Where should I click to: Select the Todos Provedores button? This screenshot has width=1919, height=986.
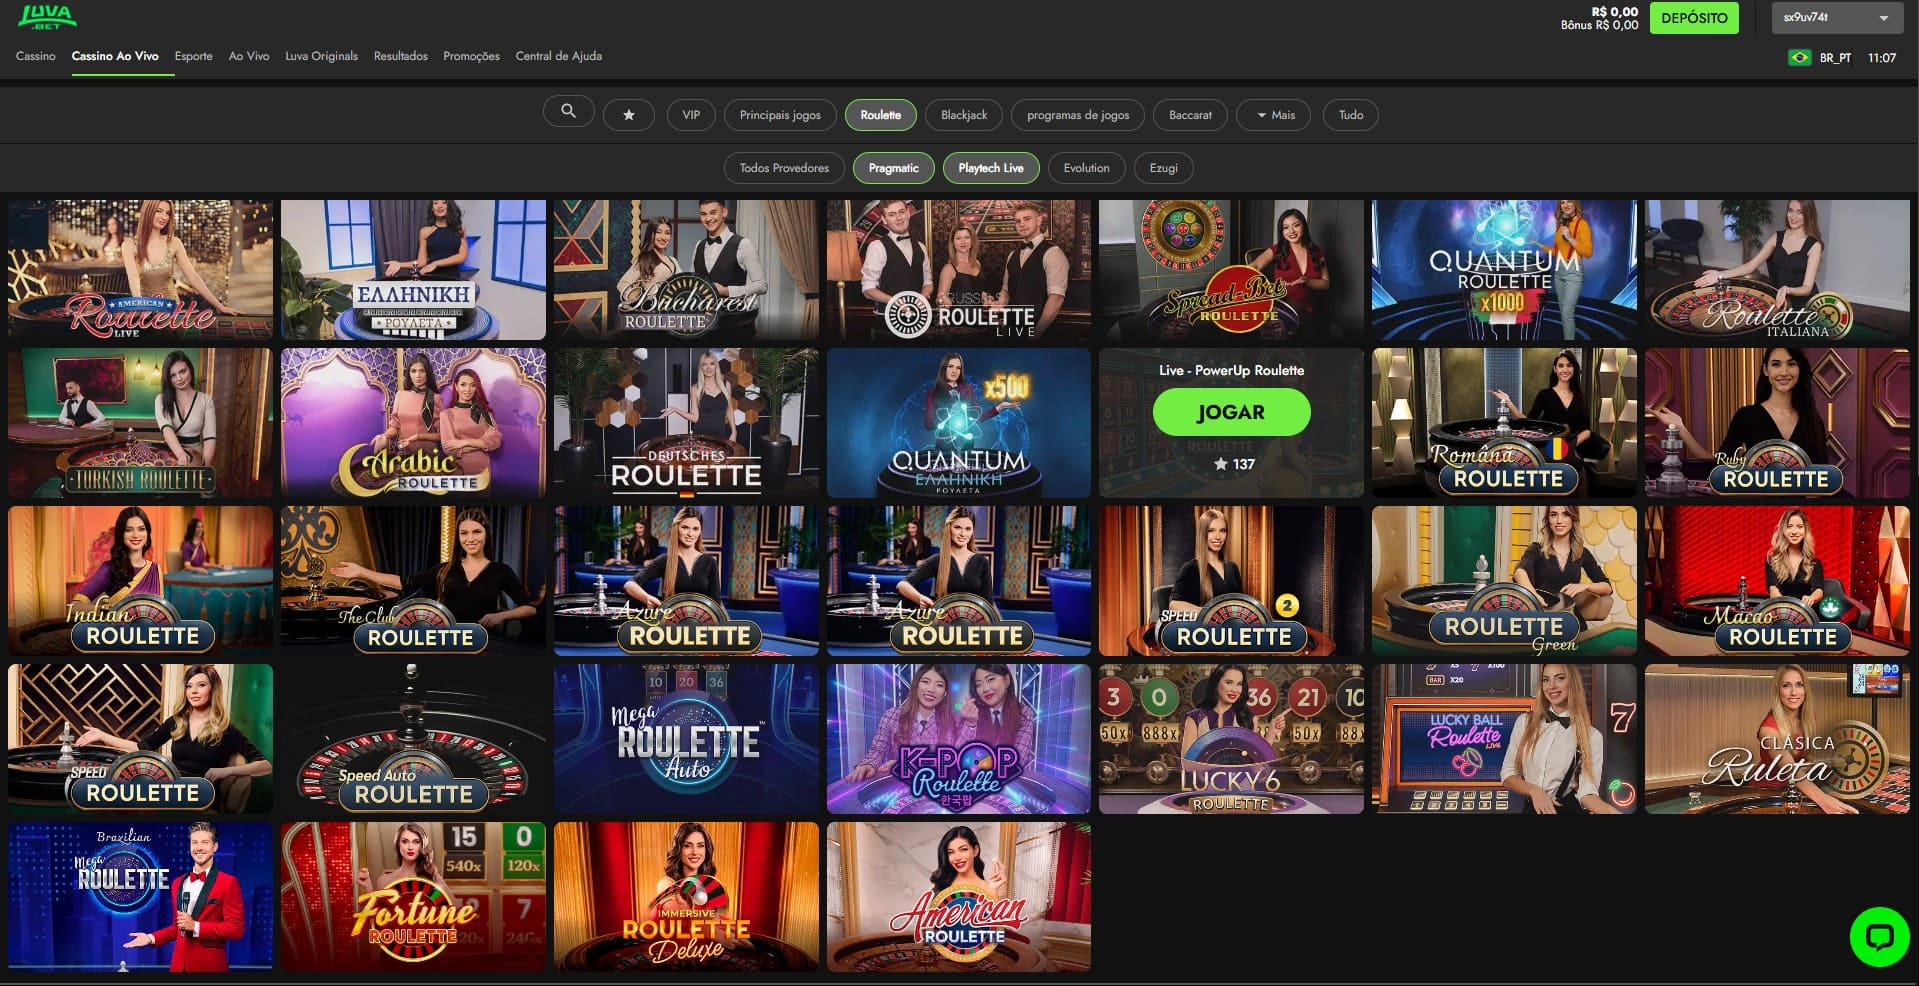784,168
